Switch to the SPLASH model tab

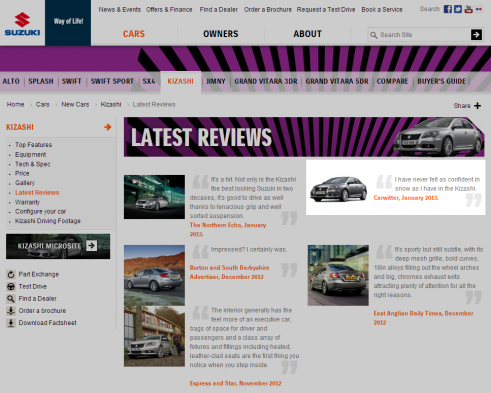click(x=41, y=81)
